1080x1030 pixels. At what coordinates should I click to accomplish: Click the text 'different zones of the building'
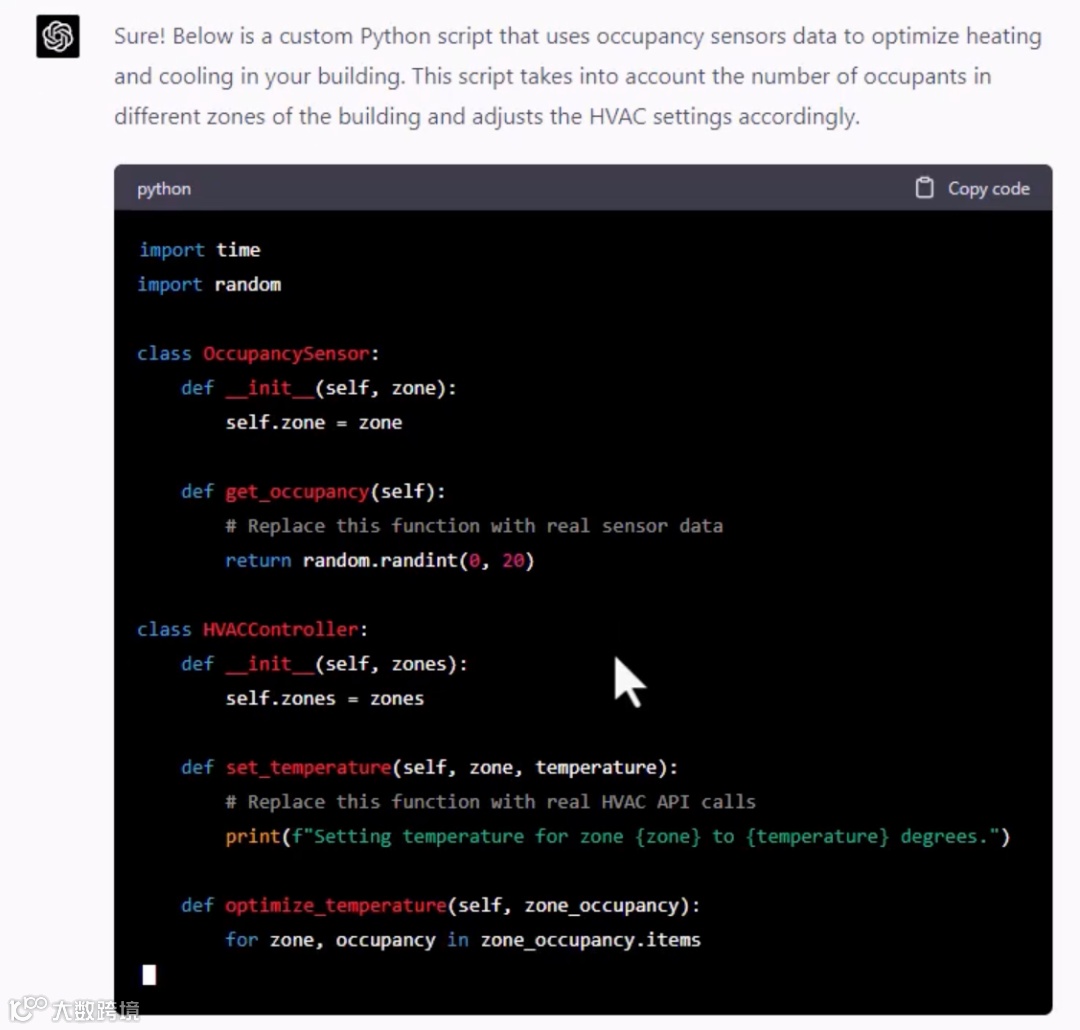(x=267, y=116)
